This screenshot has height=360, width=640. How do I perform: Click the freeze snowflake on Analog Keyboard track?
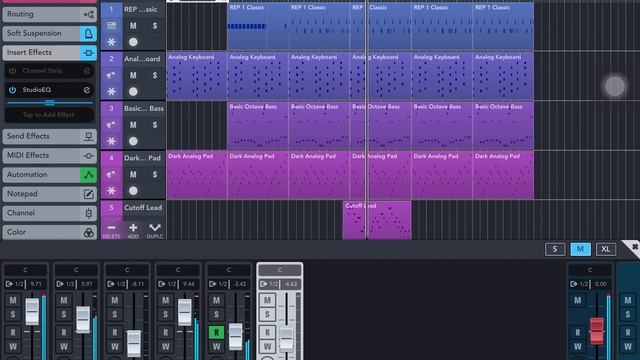[x=111, y=91]
